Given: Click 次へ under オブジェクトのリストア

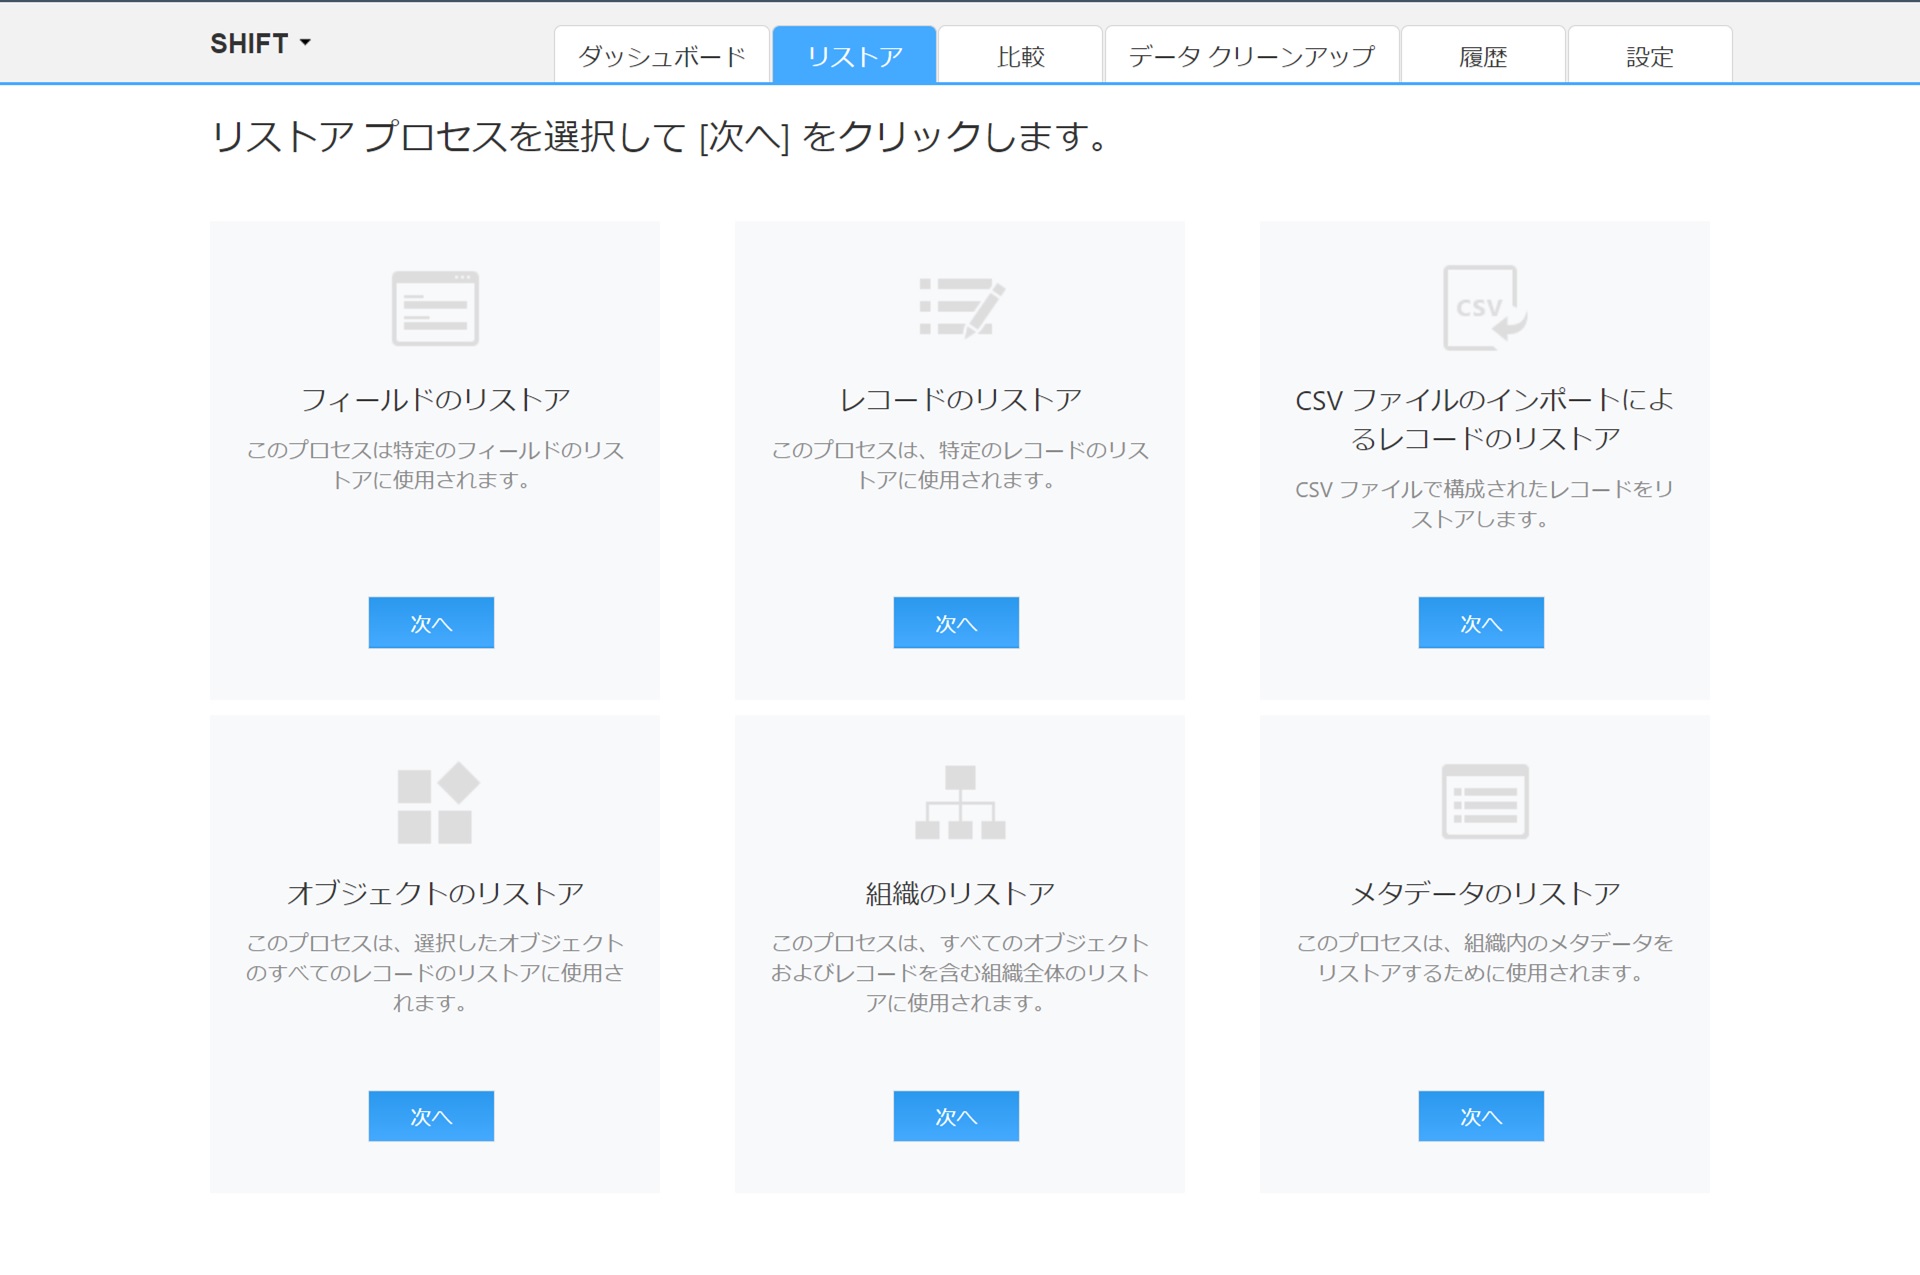Looking at the screenshot, I should coord(431,1116).
